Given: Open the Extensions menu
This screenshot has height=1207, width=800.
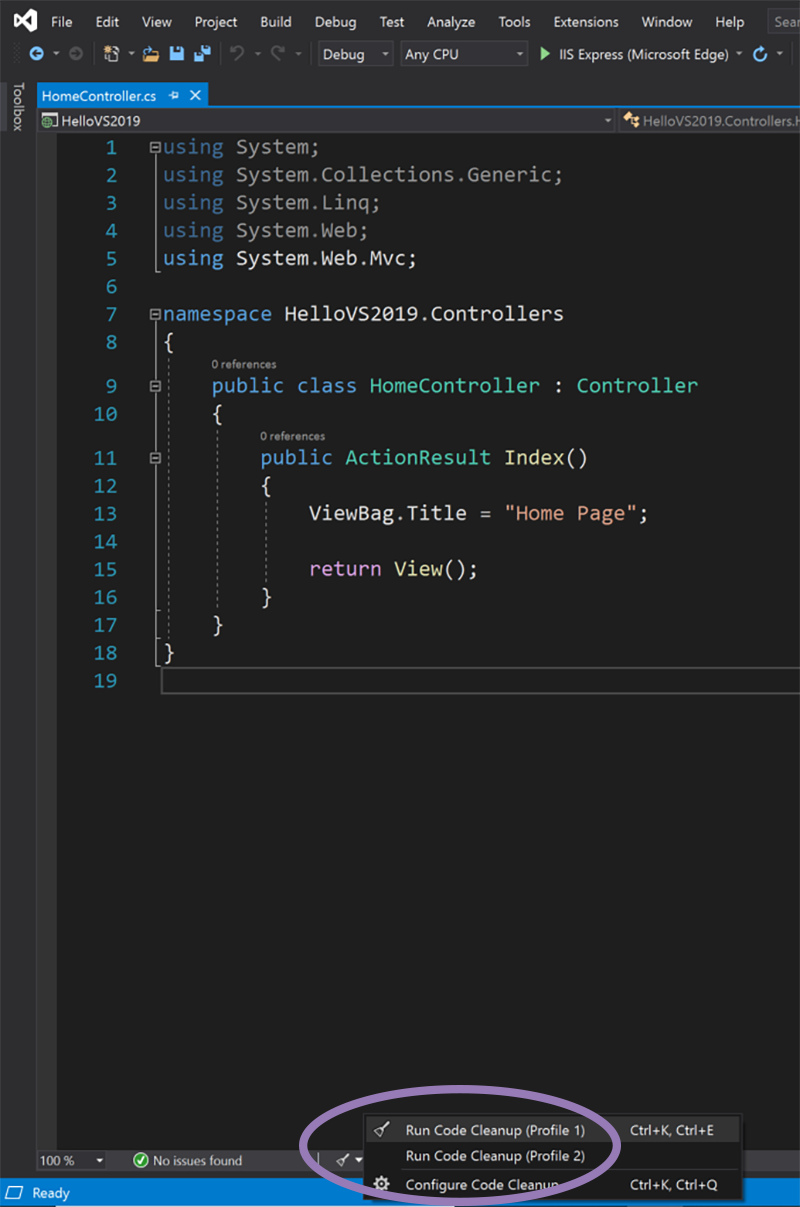Looking at the screenshot, I should coord(585,22).
